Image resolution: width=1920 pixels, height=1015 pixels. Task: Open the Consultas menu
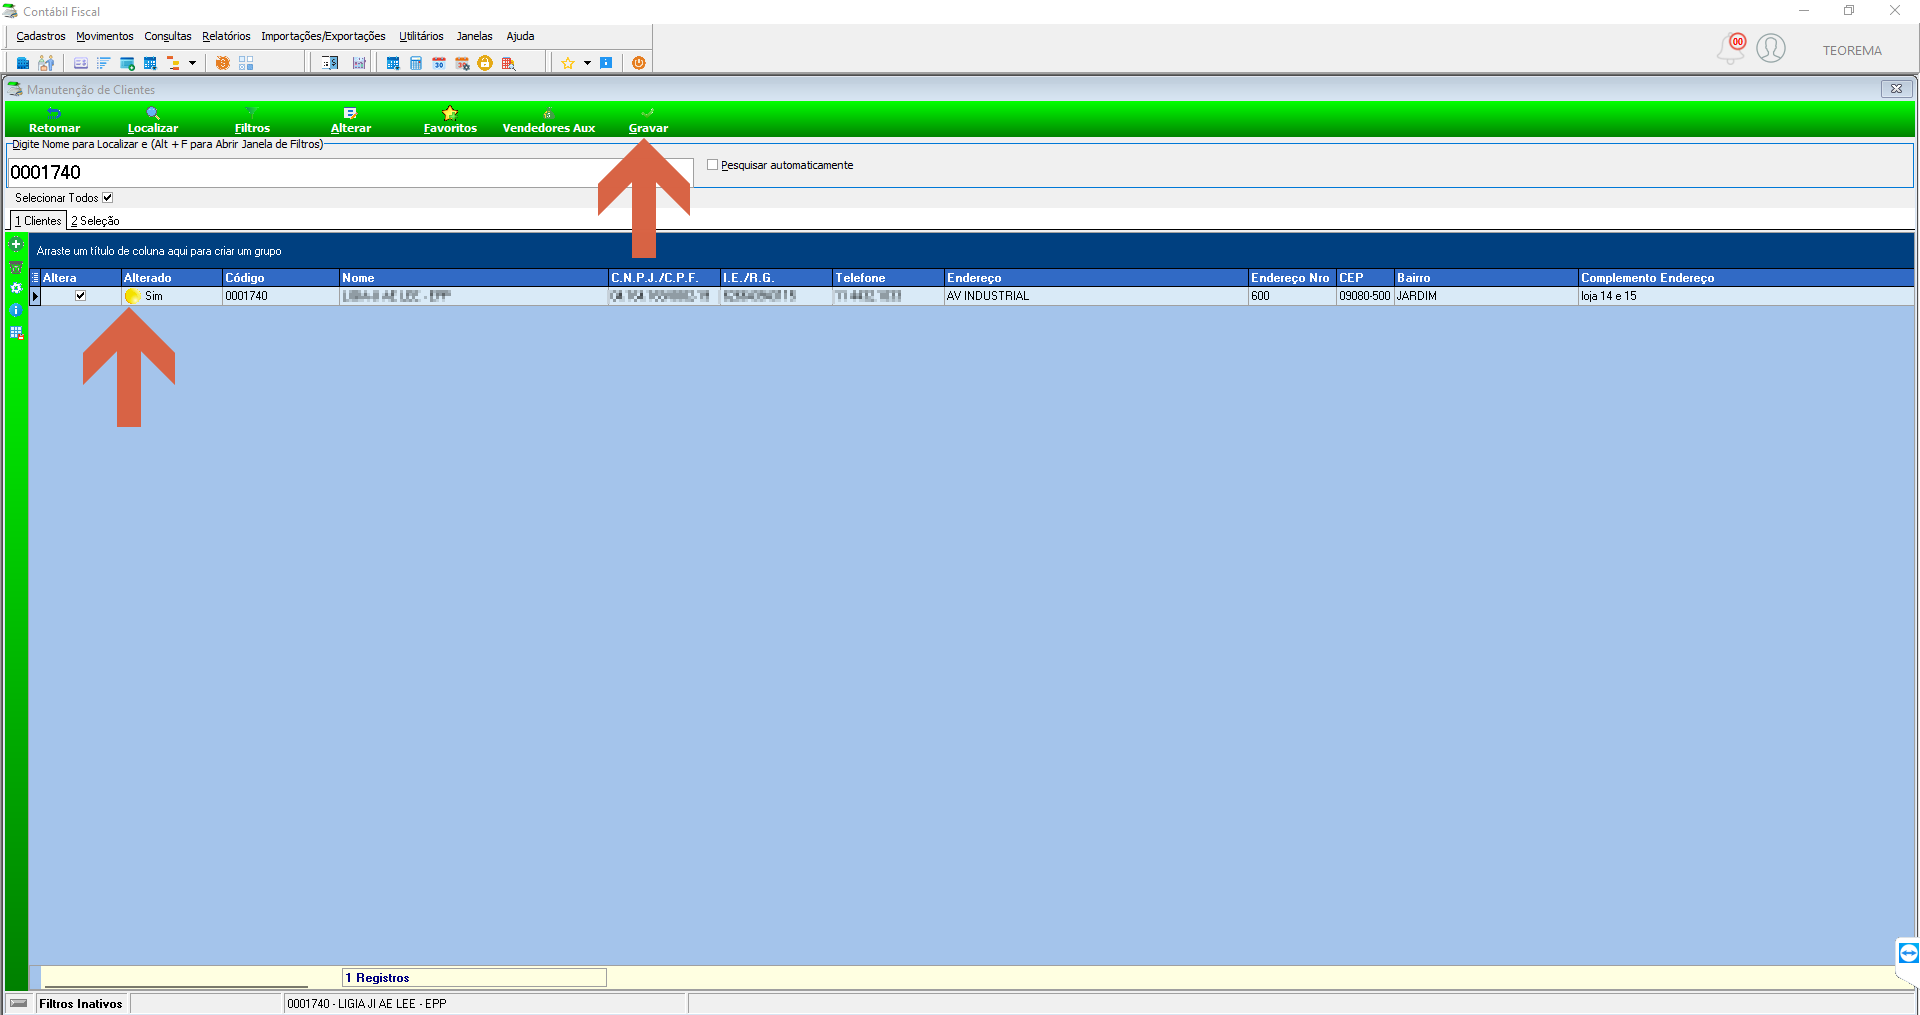tap(168, 36)
